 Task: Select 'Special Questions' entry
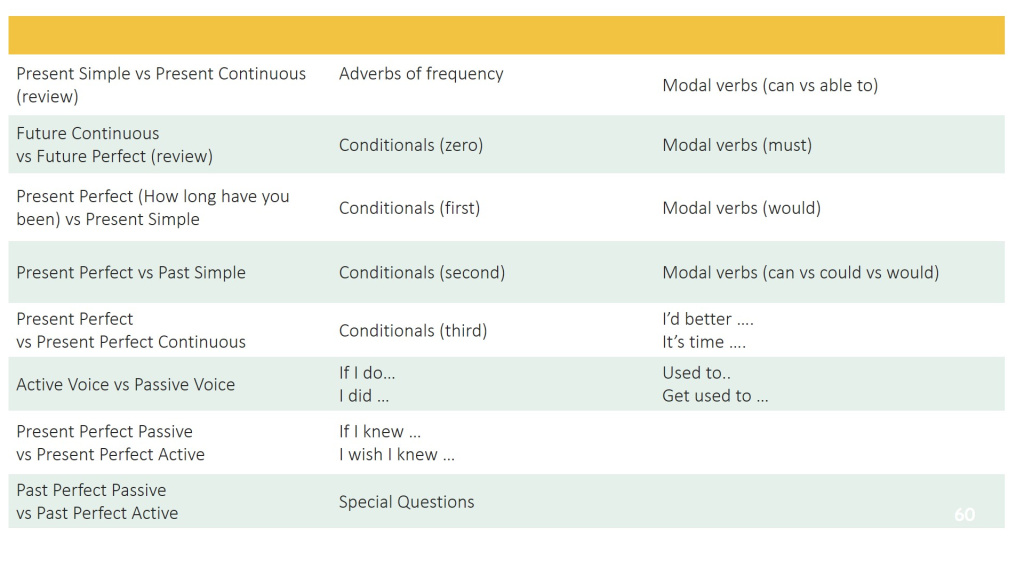pos(406,502)
